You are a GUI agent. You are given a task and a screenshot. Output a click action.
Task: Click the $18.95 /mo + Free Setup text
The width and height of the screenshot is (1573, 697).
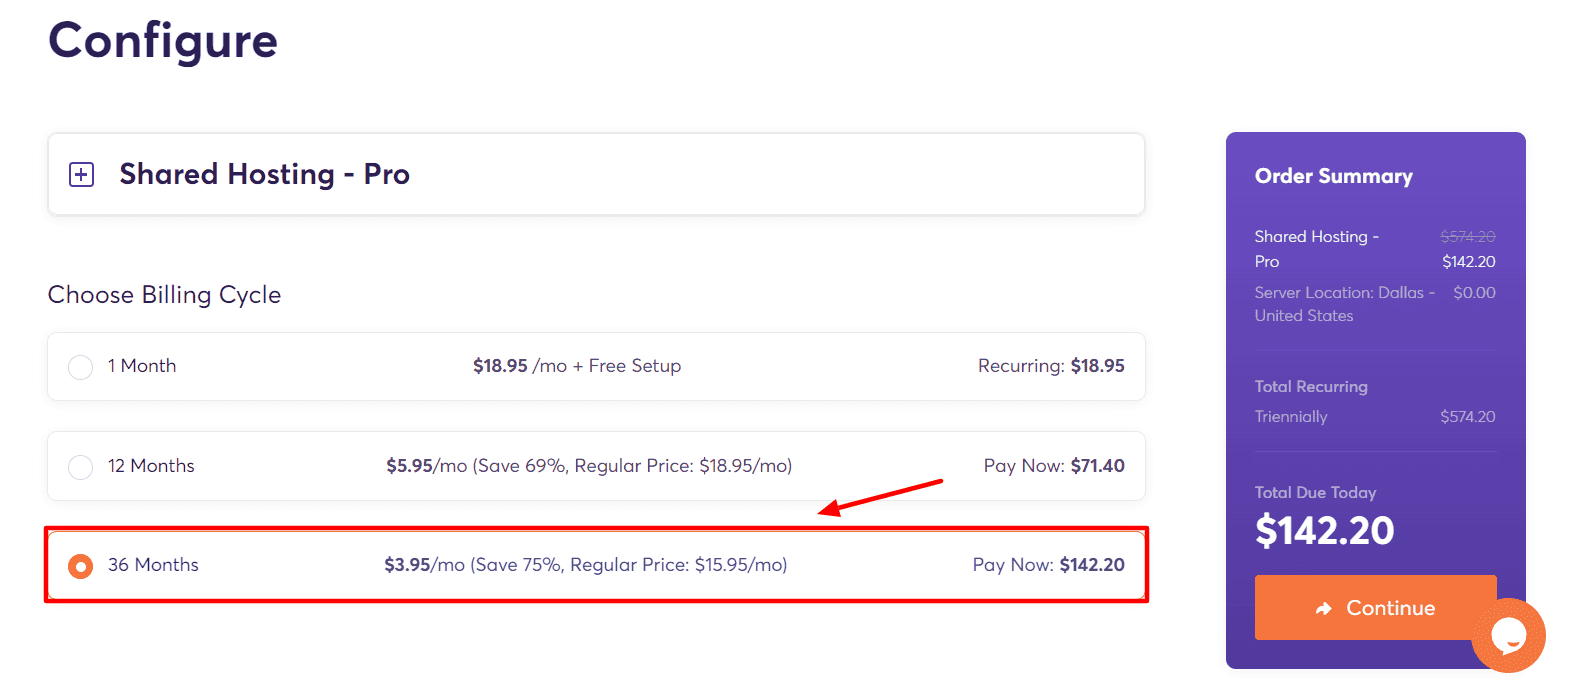(577, 366)
